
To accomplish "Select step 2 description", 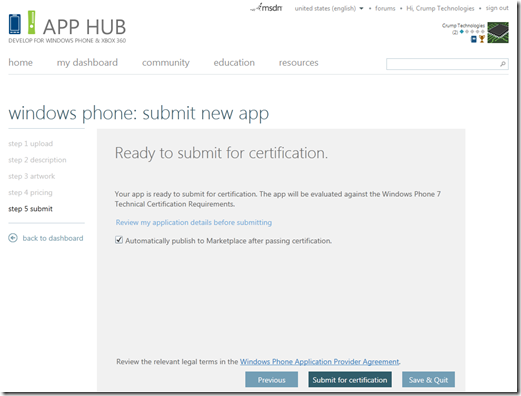I will coord(37,160).
